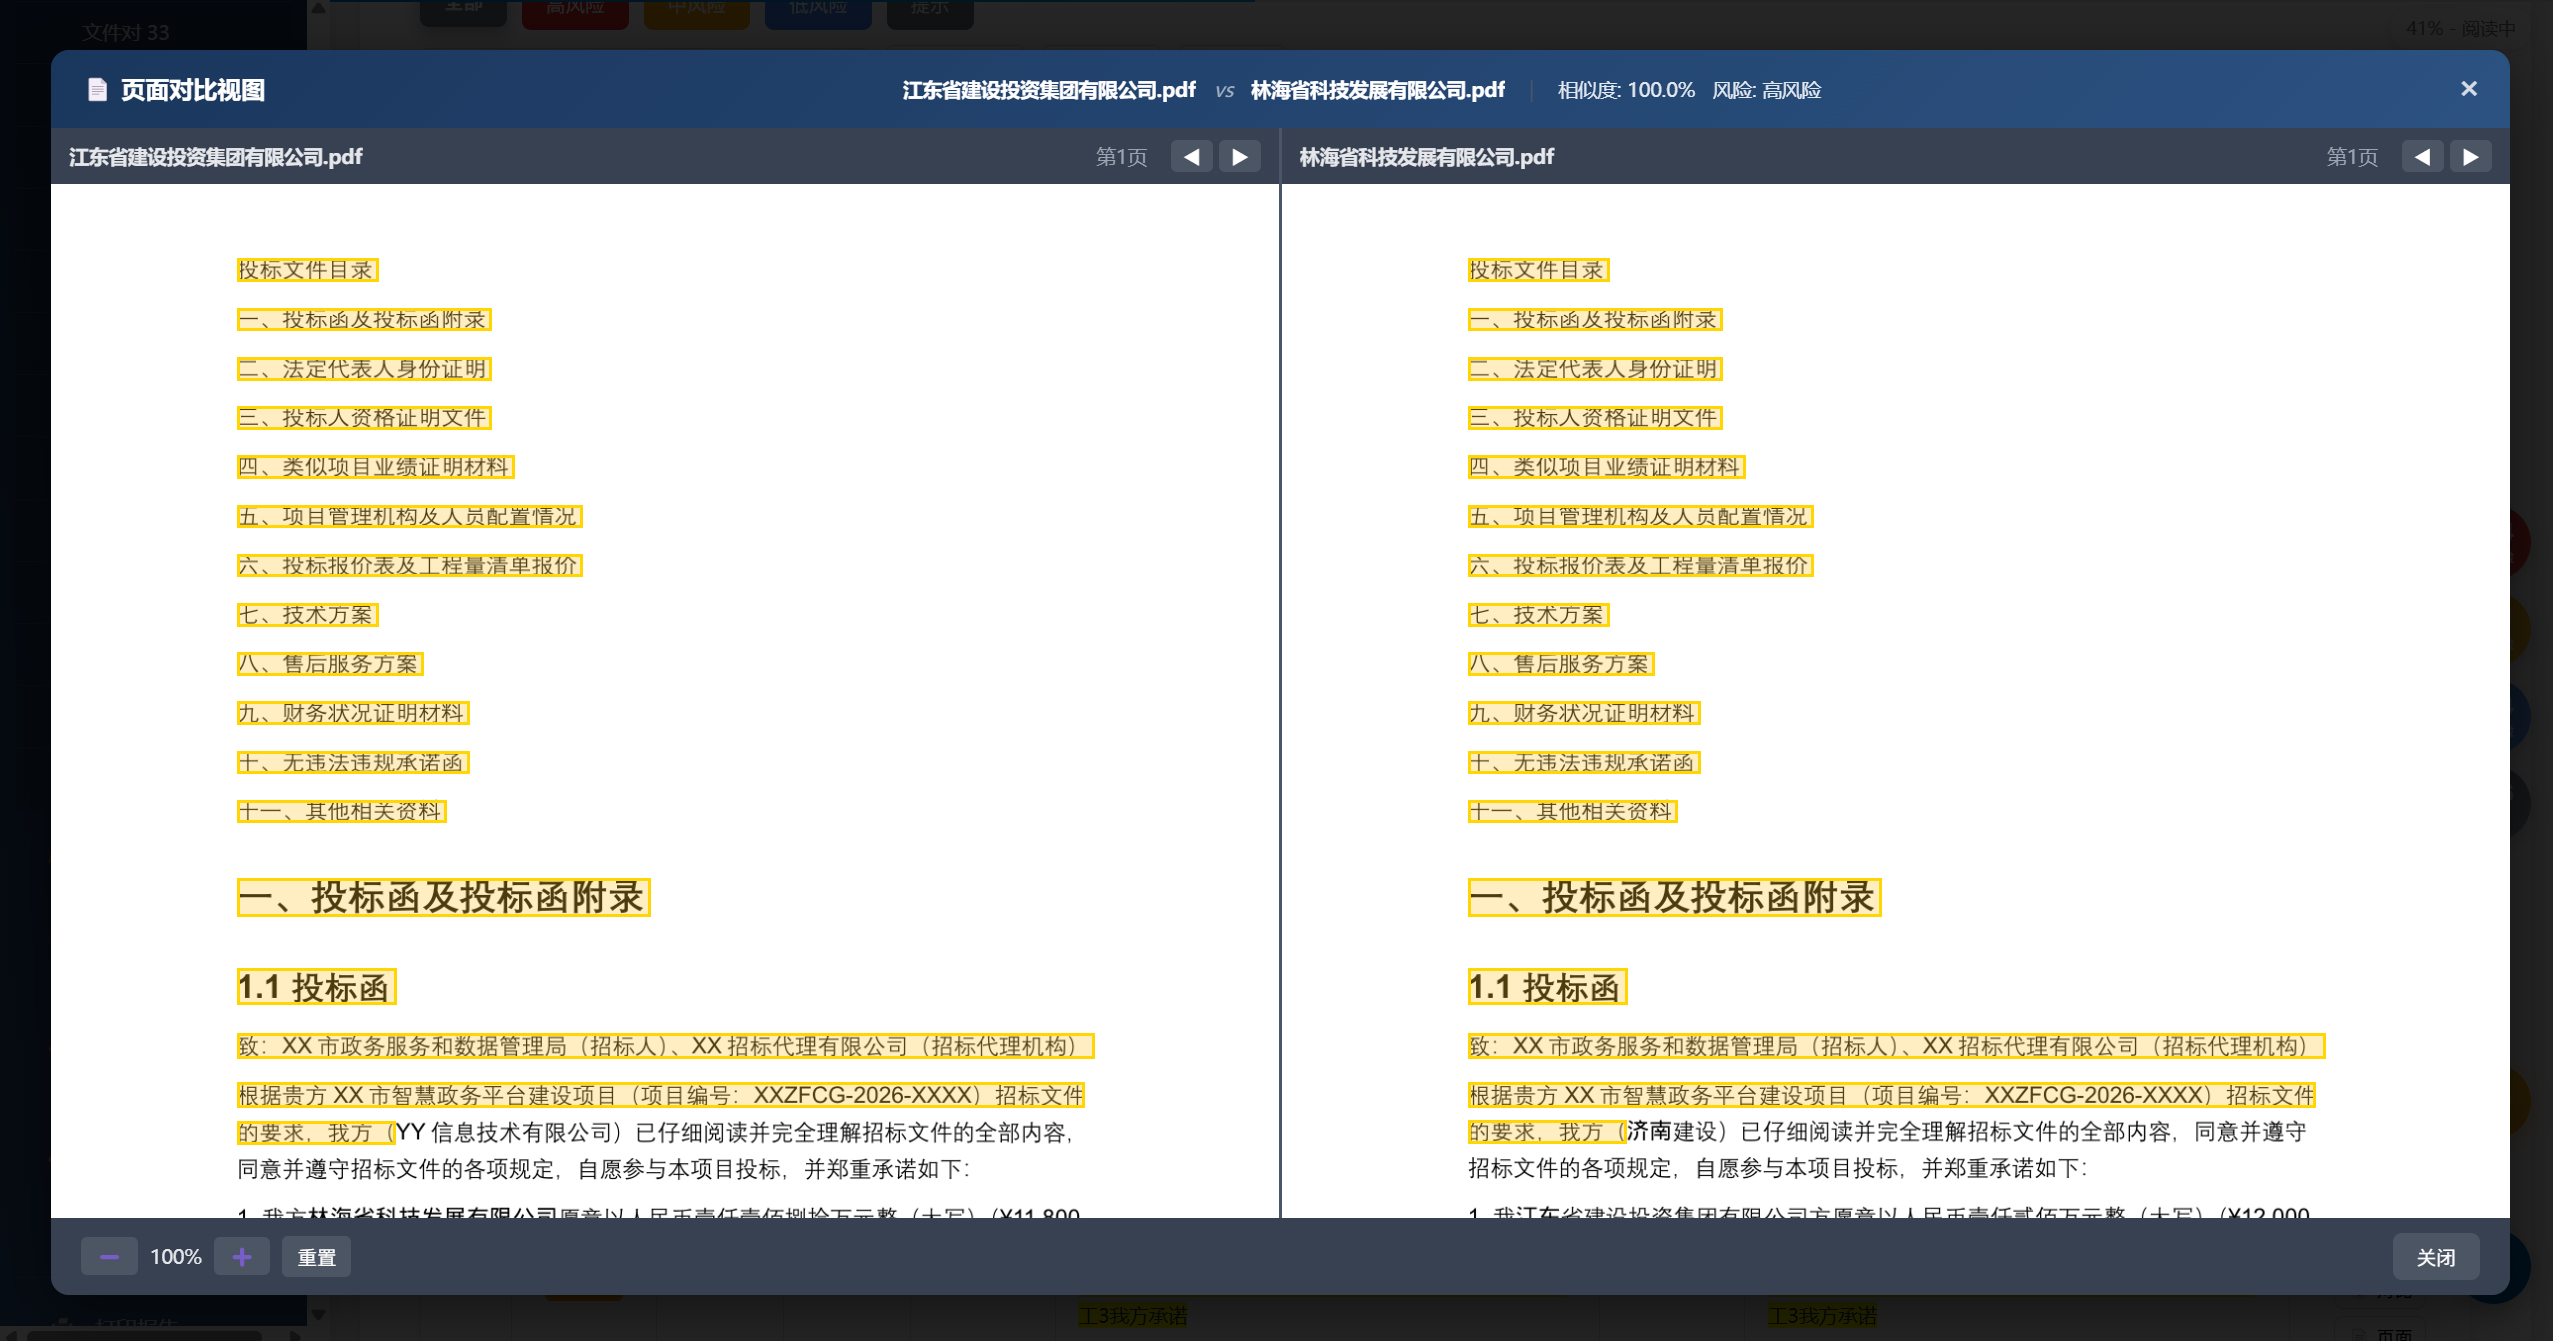Click the document icon beside 页面对比视图

click(x=97, y=90)
